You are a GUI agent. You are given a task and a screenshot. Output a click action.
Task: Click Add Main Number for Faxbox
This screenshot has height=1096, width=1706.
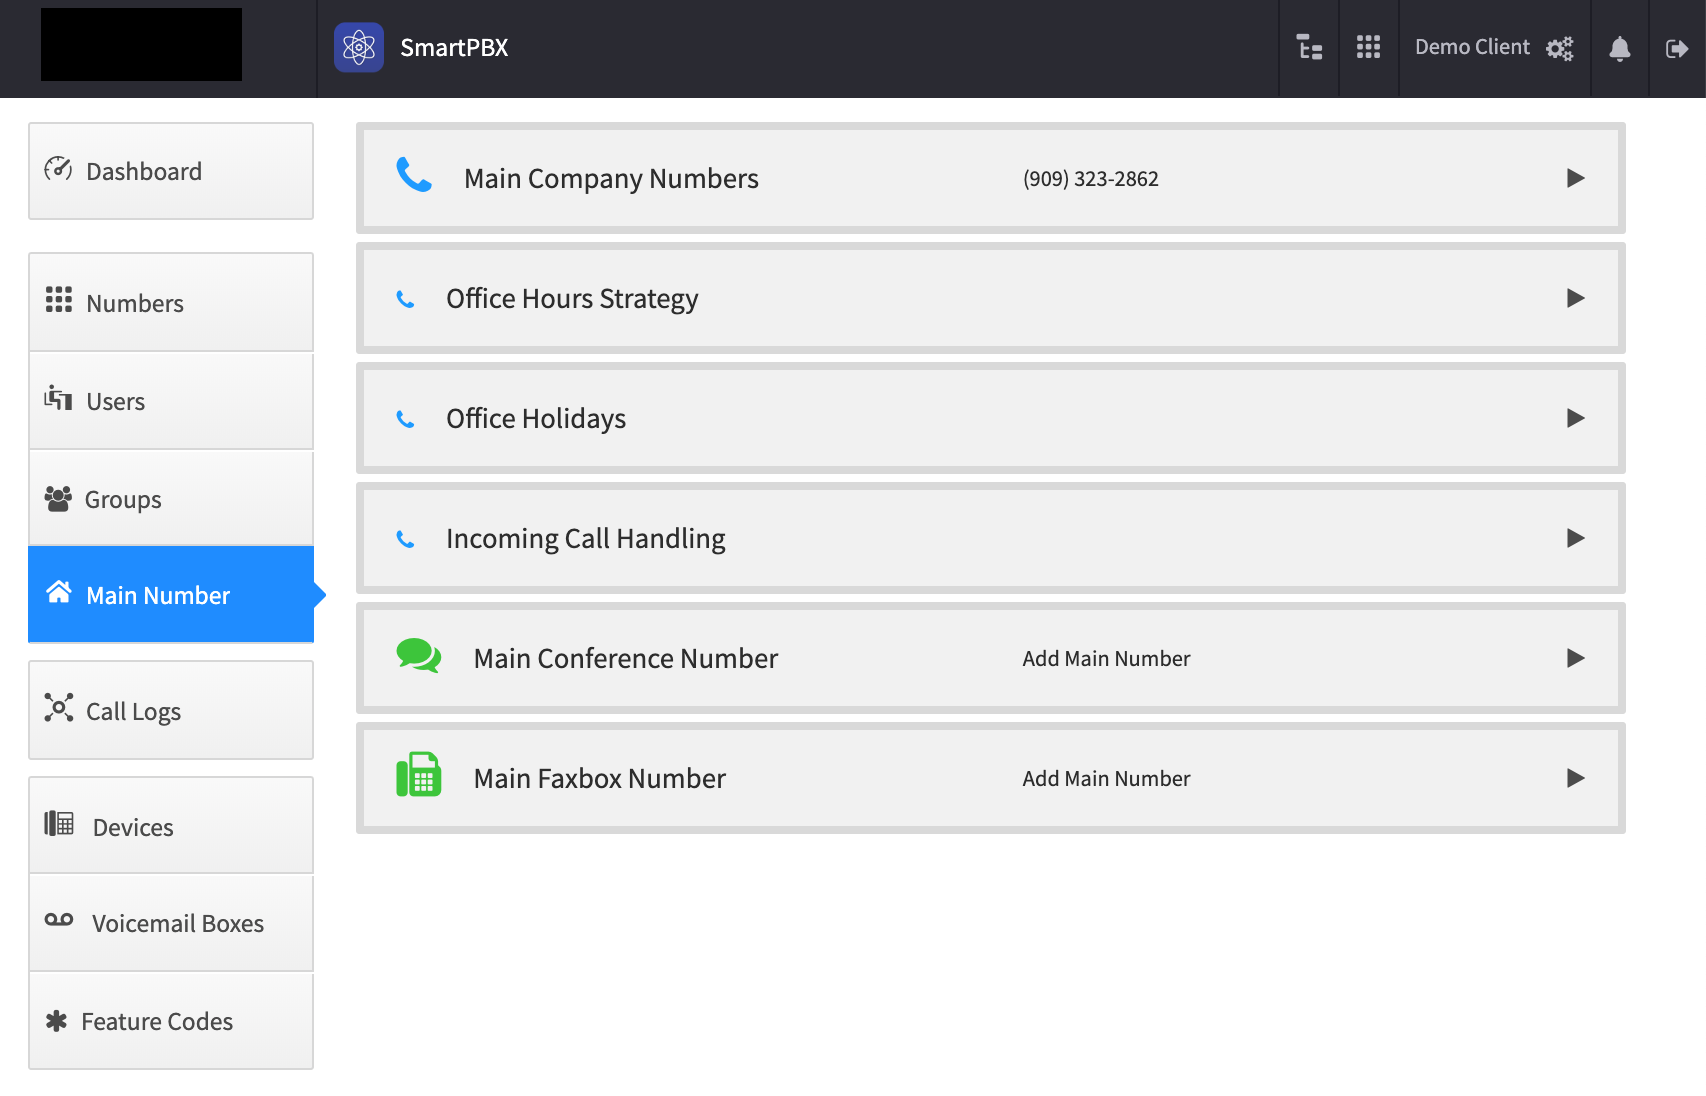click(x=1106, y=778)
